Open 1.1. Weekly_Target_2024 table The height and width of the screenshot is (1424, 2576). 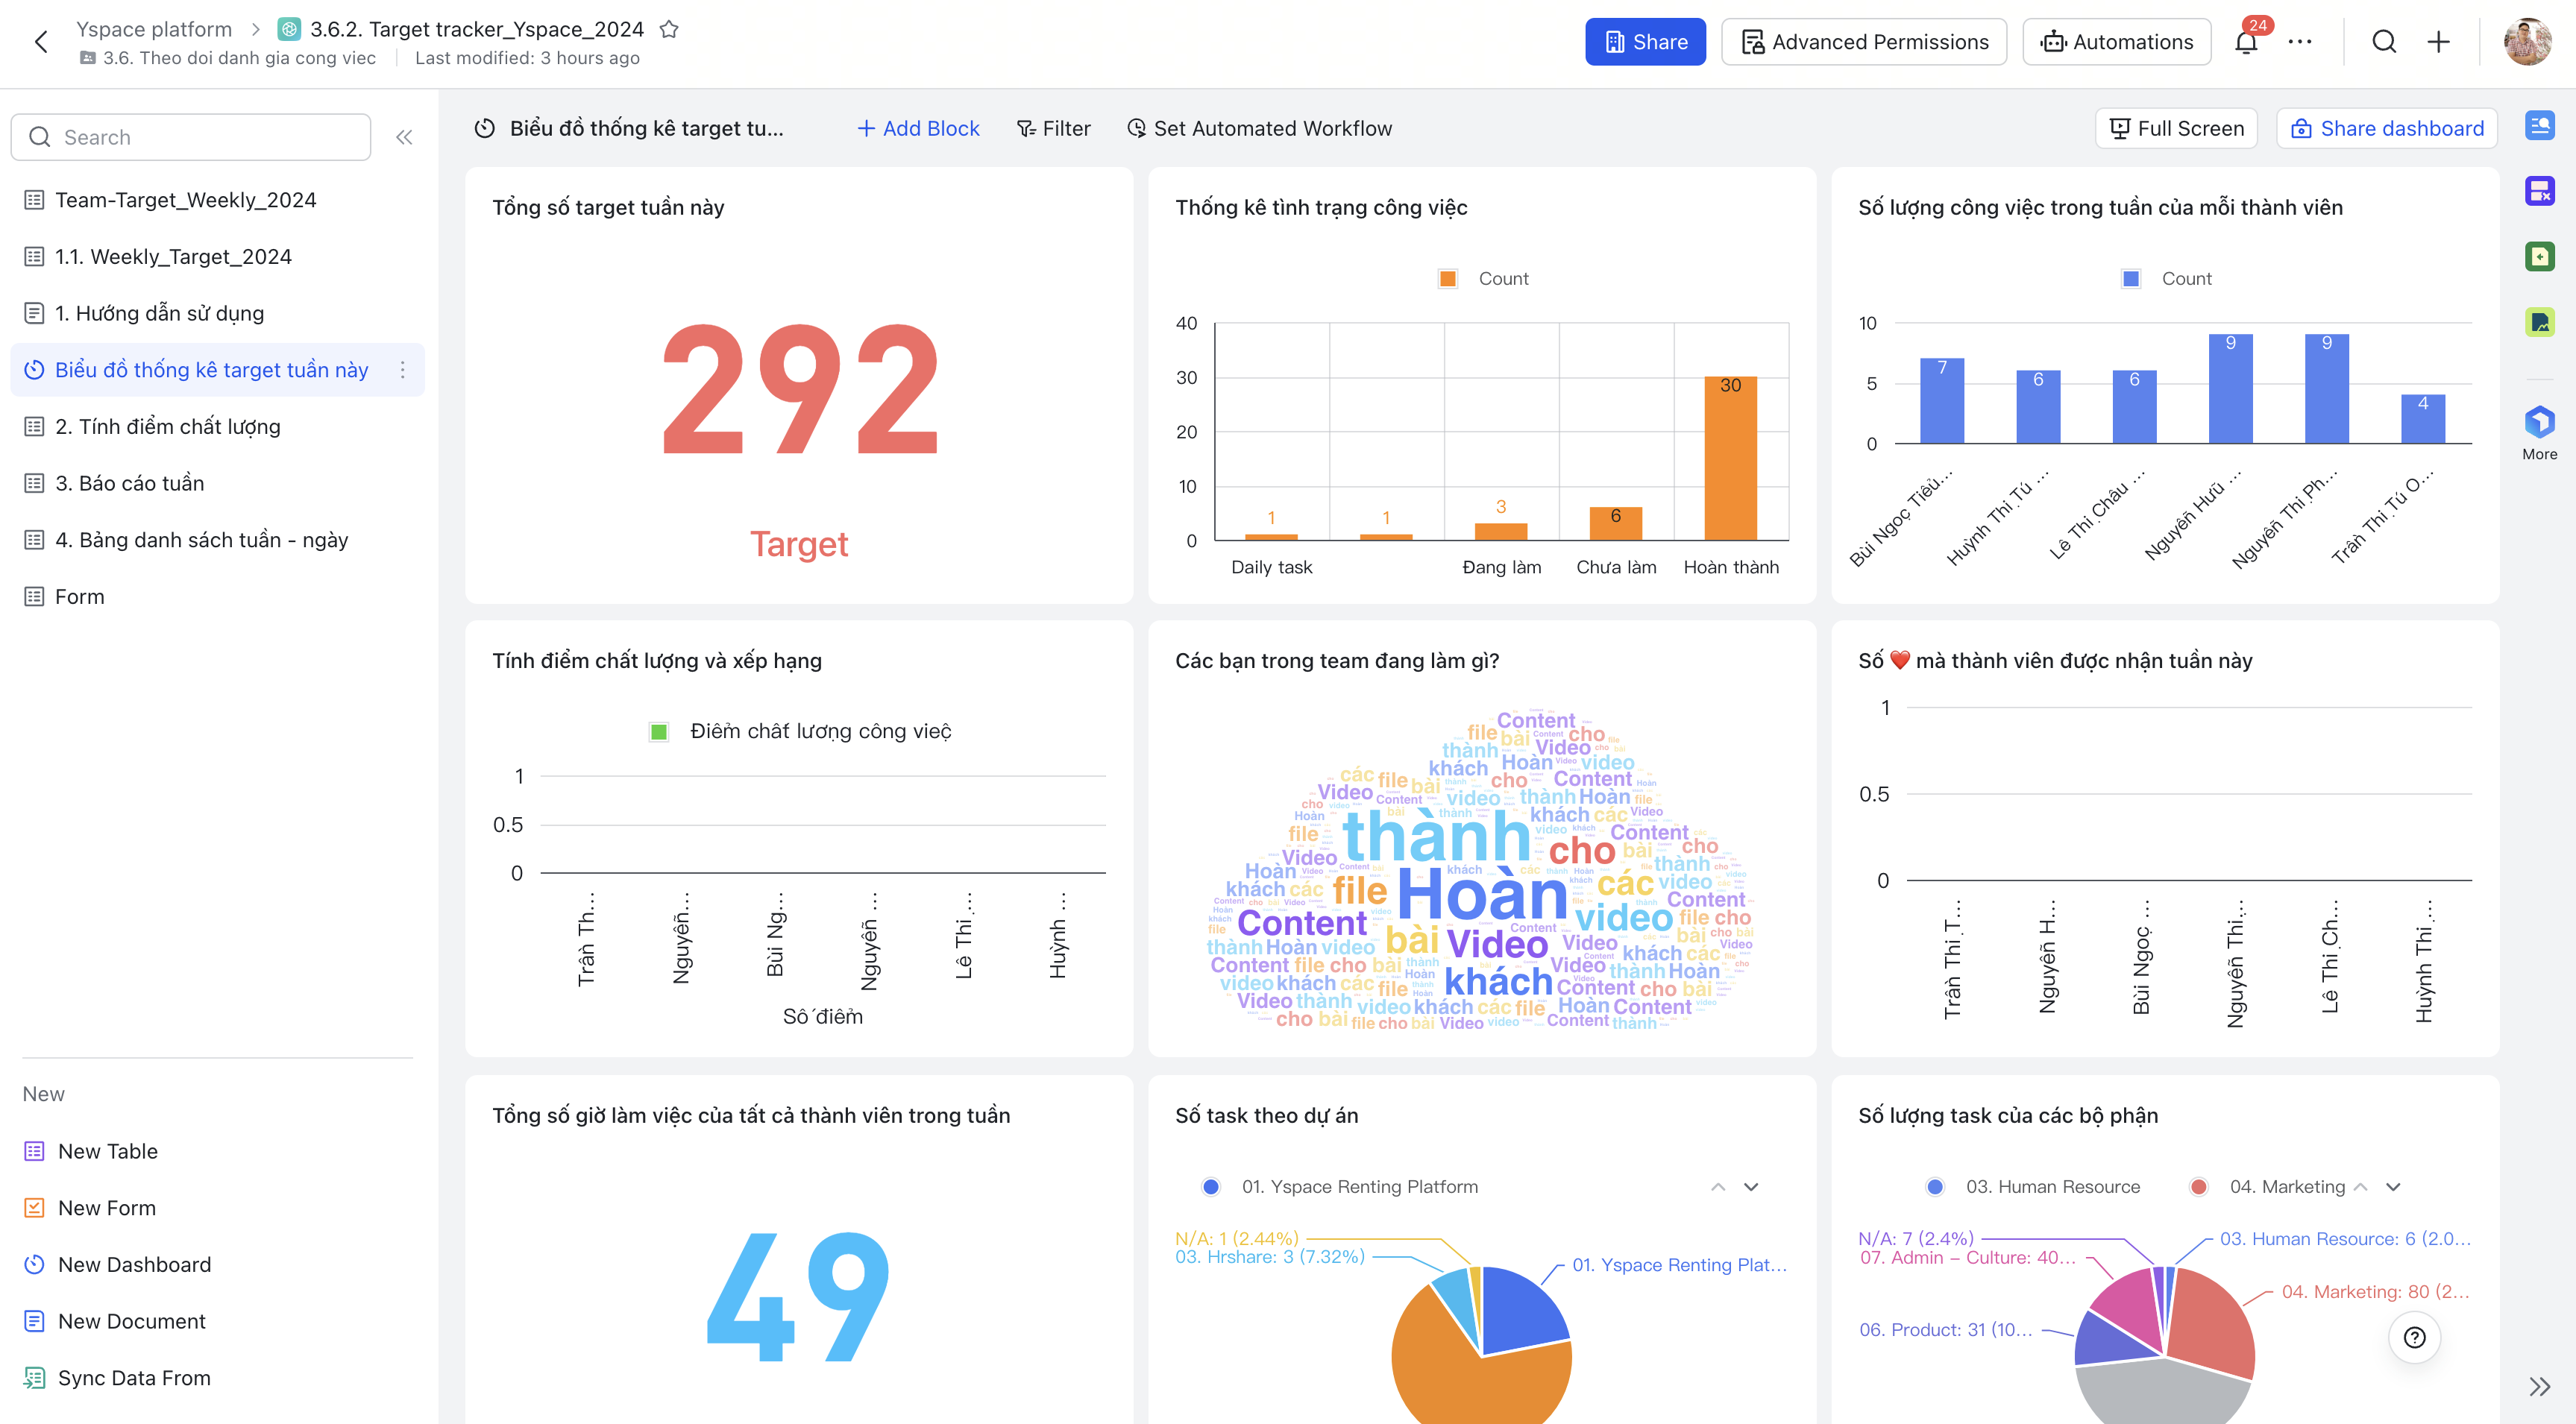point(217,257)
